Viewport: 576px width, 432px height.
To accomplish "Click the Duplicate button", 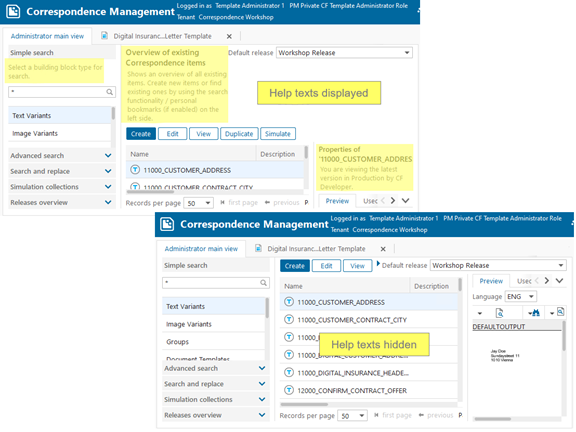I will click(239, 134).
